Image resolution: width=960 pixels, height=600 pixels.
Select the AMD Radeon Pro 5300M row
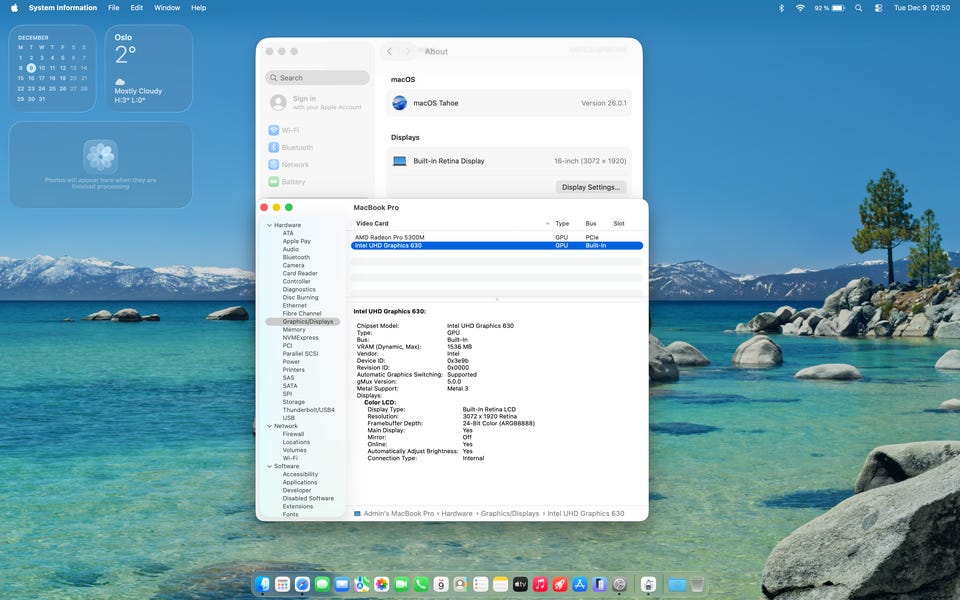click(x=391, y=237)
